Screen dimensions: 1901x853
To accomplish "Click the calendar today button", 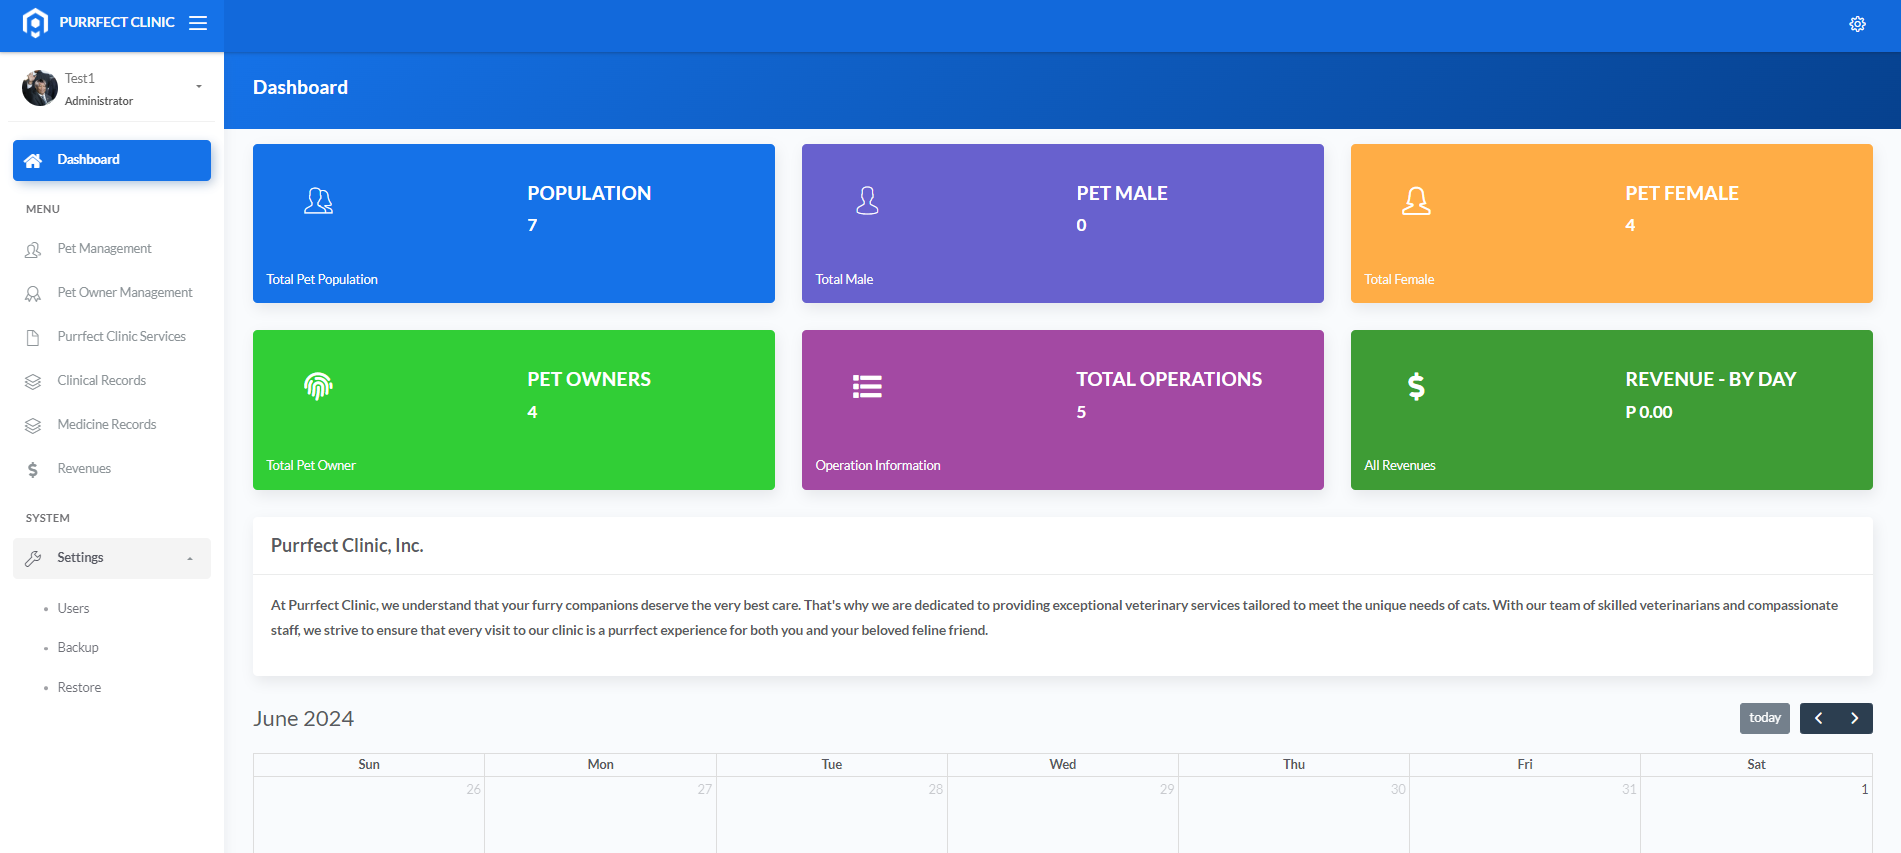I will (1765, 718).
